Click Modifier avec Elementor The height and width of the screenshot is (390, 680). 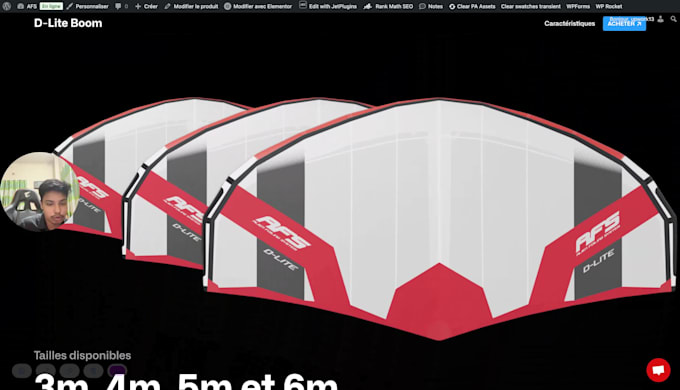tap(258, 7)
